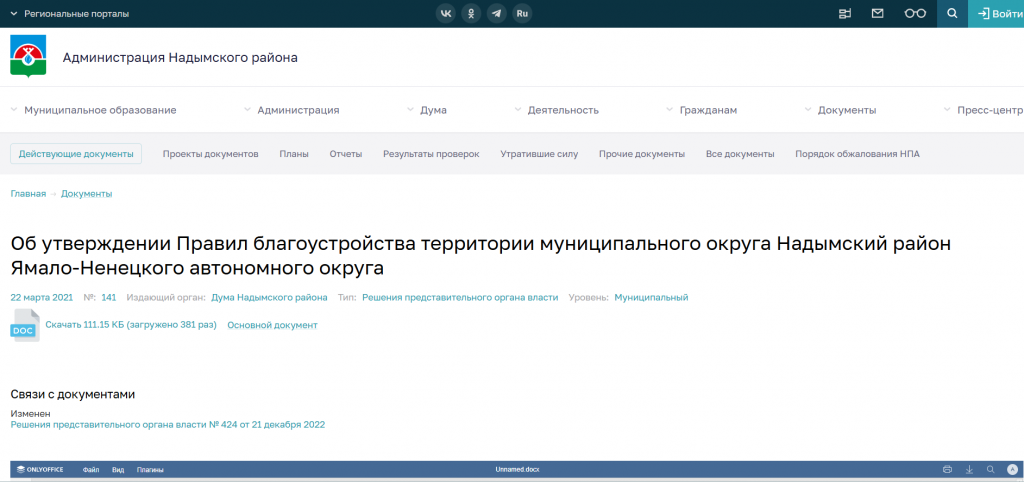Open the Telegram channel icon
The image size is (1024, 482).
496,14
